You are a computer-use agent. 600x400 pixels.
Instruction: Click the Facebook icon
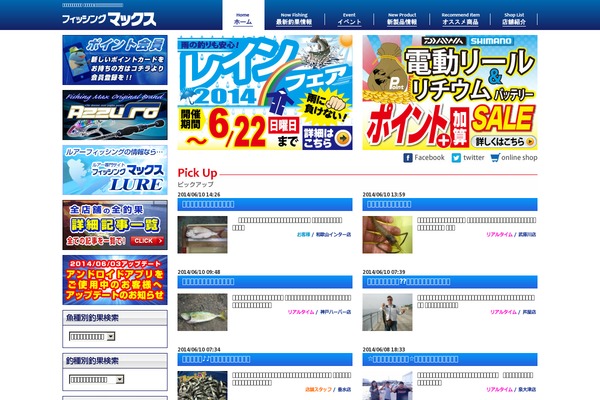(x=408, y=158)
